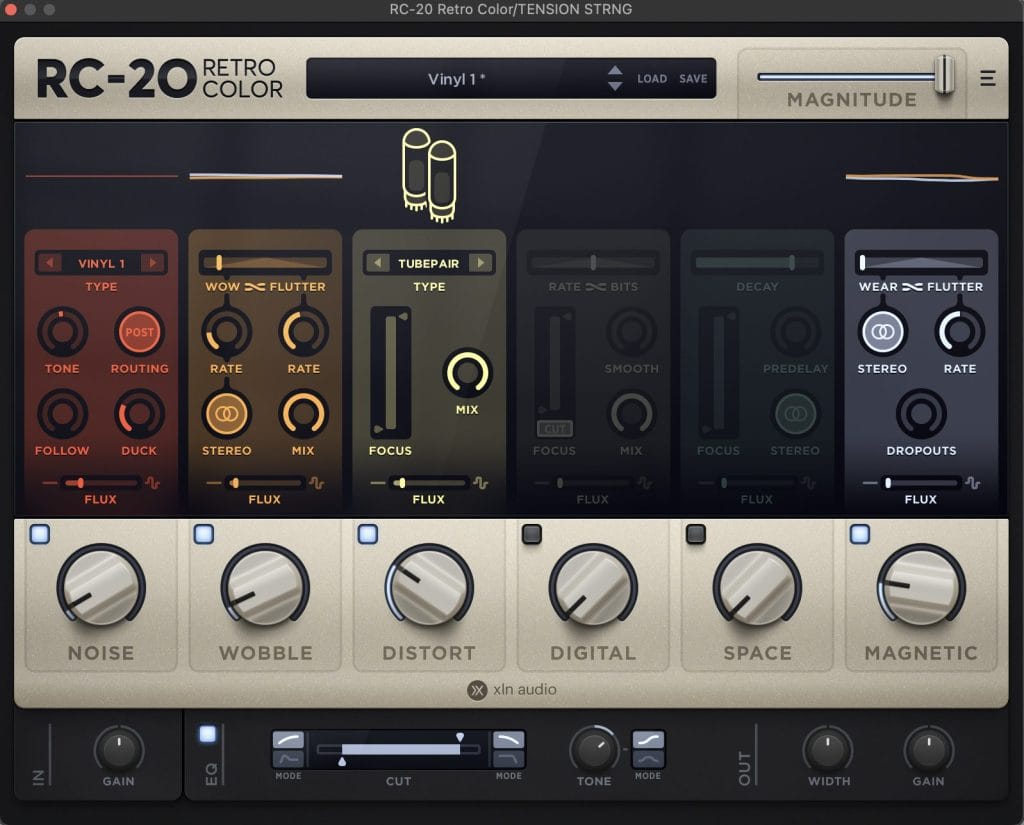
Task: Select previous distortion type before Tubepair
Action: (376, 264)
